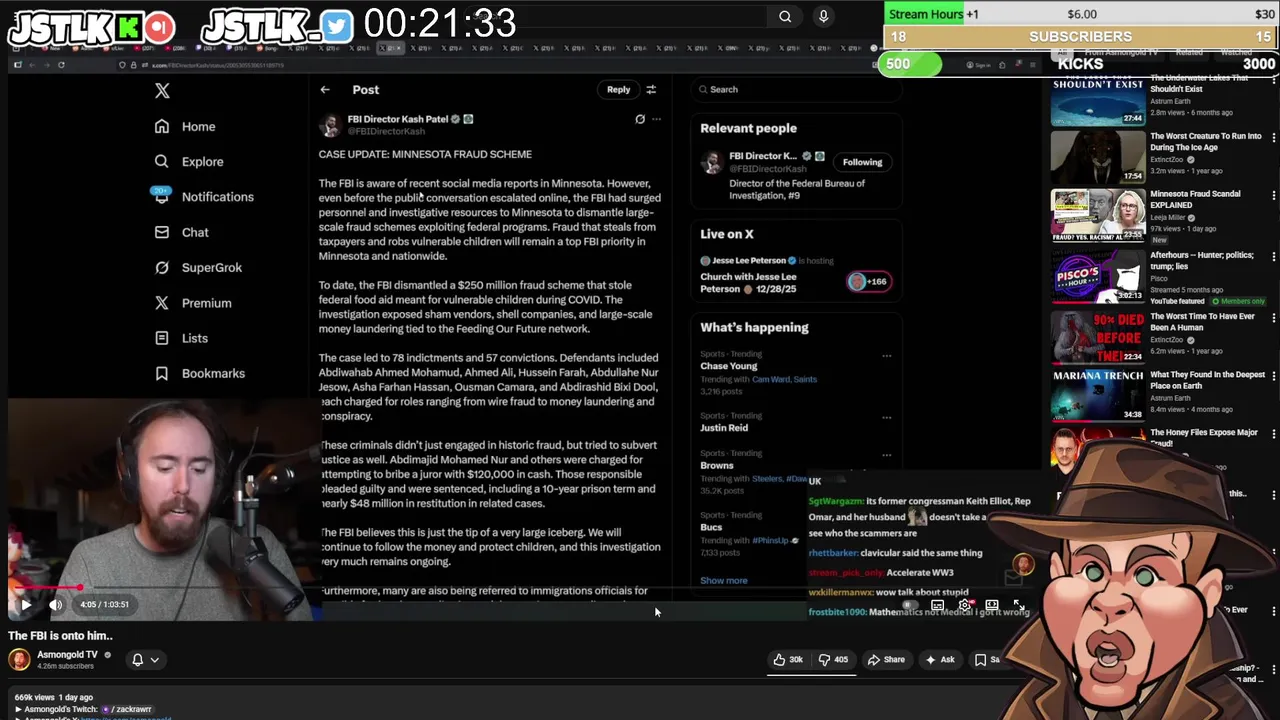1280x720 pixels.
Task: Open Premium in the X sidebar
Action: point(192,303)
